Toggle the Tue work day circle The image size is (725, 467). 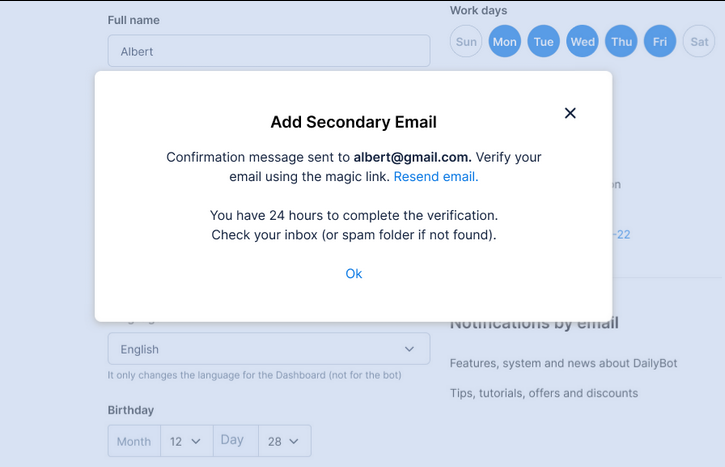[x=544, y=42]
